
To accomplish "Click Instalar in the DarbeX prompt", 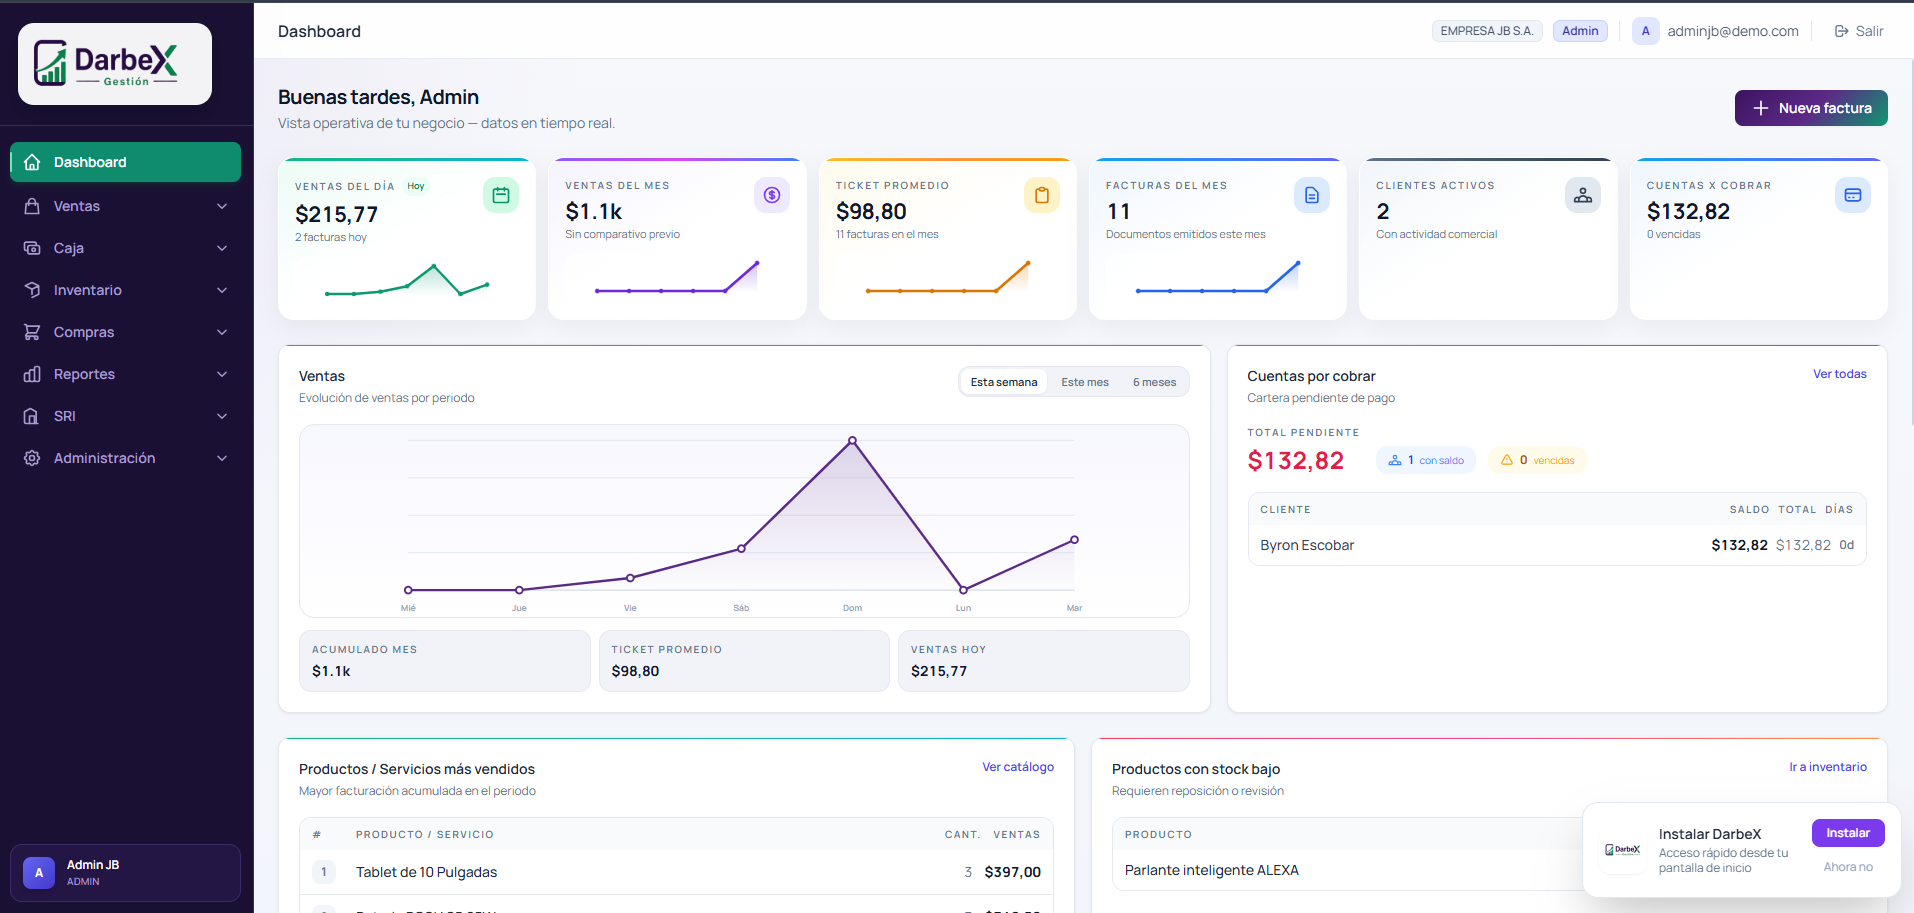I will coord(1848,833).
